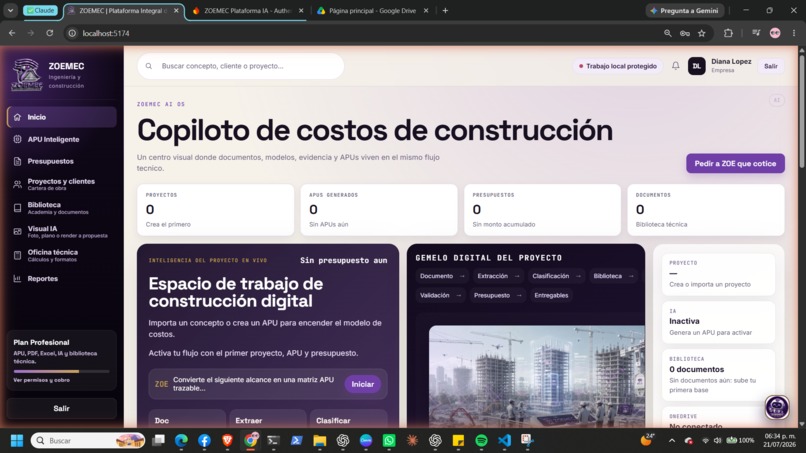The height and width of the screenshot is (453, 806).
Task: Open Spotify from the taskbar
Action: (x=481, y=441)
